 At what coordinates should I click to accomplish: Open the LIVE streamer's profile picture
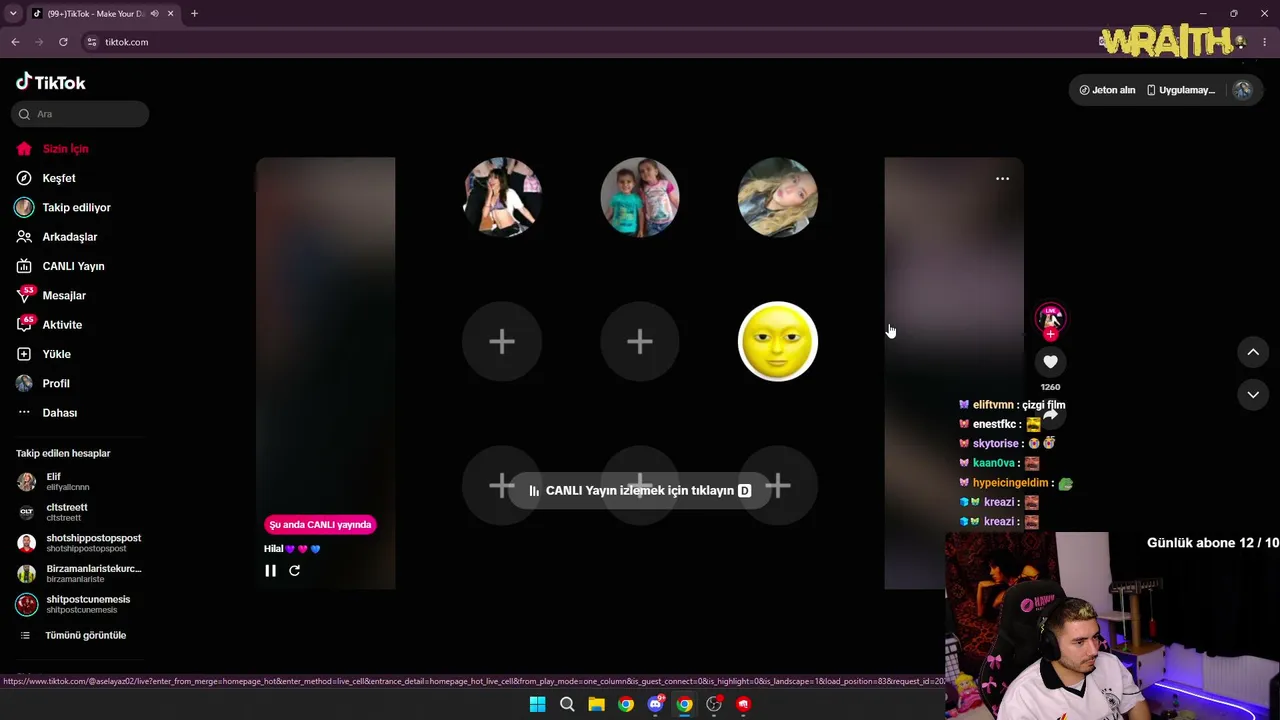click(1050, 318)
